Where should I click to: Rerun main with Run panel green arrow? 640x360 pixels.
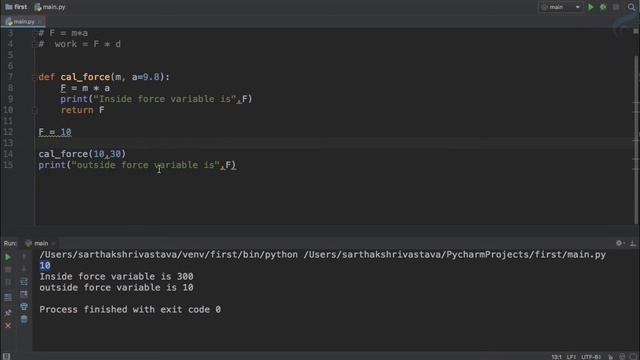(x=8, y=257)
